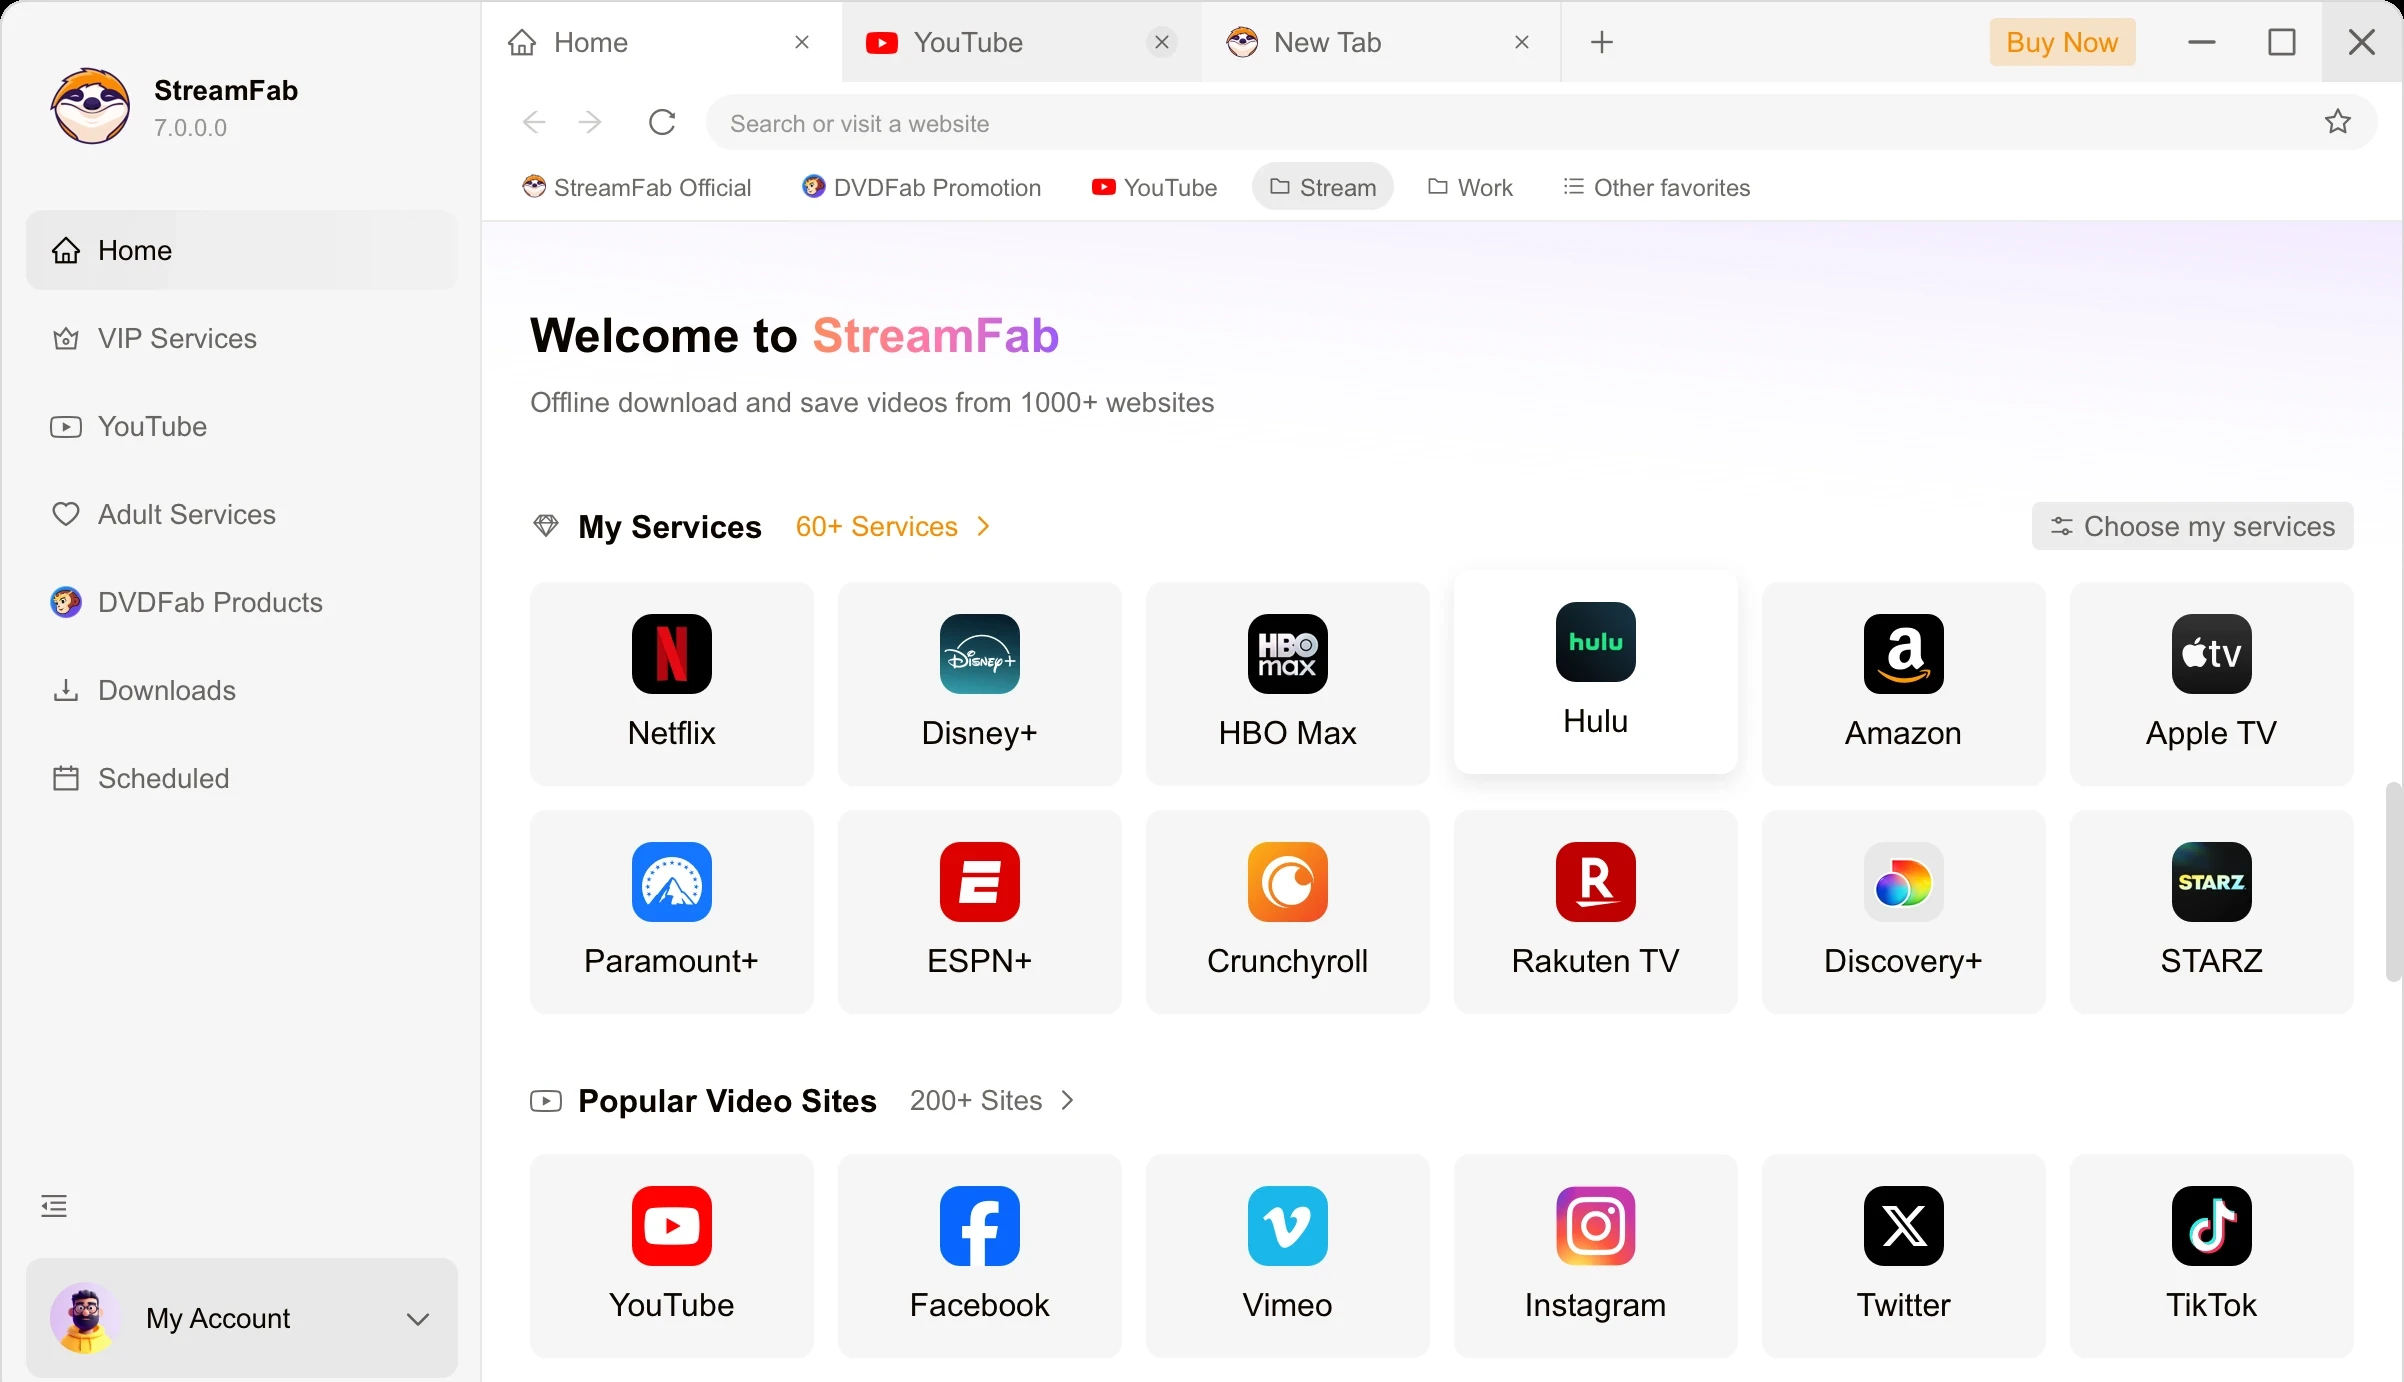The width and height of the screenshot is (2404, 1382).
Task: Launch the TikTok video site tile
Action: pyautogui.click(x=2212, y=1256)
